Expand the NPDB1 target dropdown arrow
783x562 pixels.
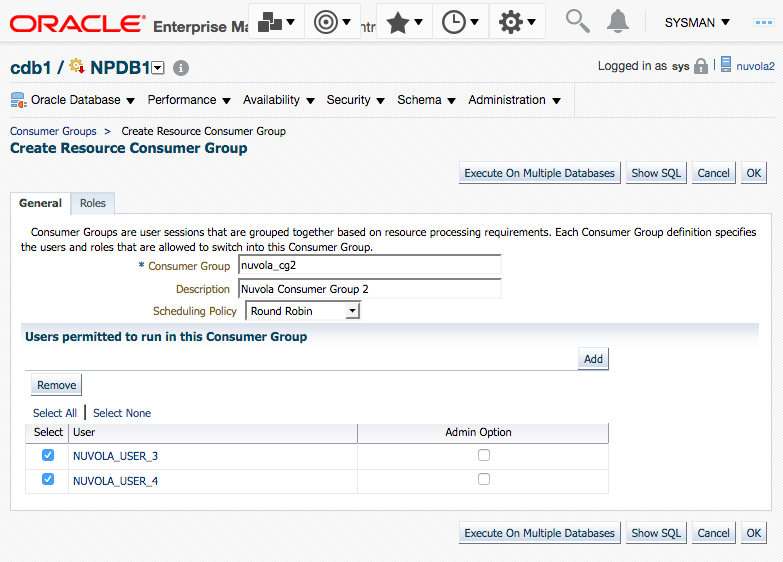(158, 68)
